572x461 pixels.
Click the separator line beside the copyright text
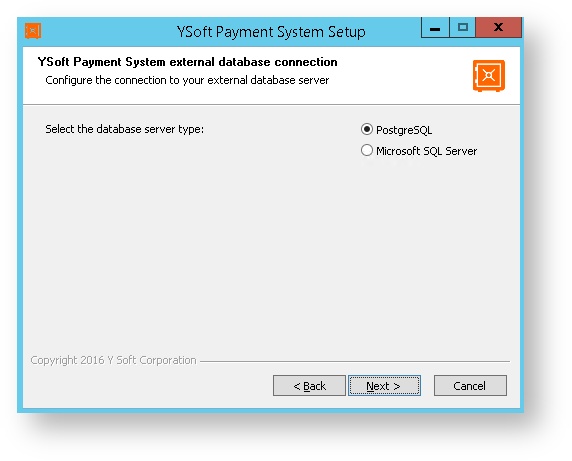point(355,361)
